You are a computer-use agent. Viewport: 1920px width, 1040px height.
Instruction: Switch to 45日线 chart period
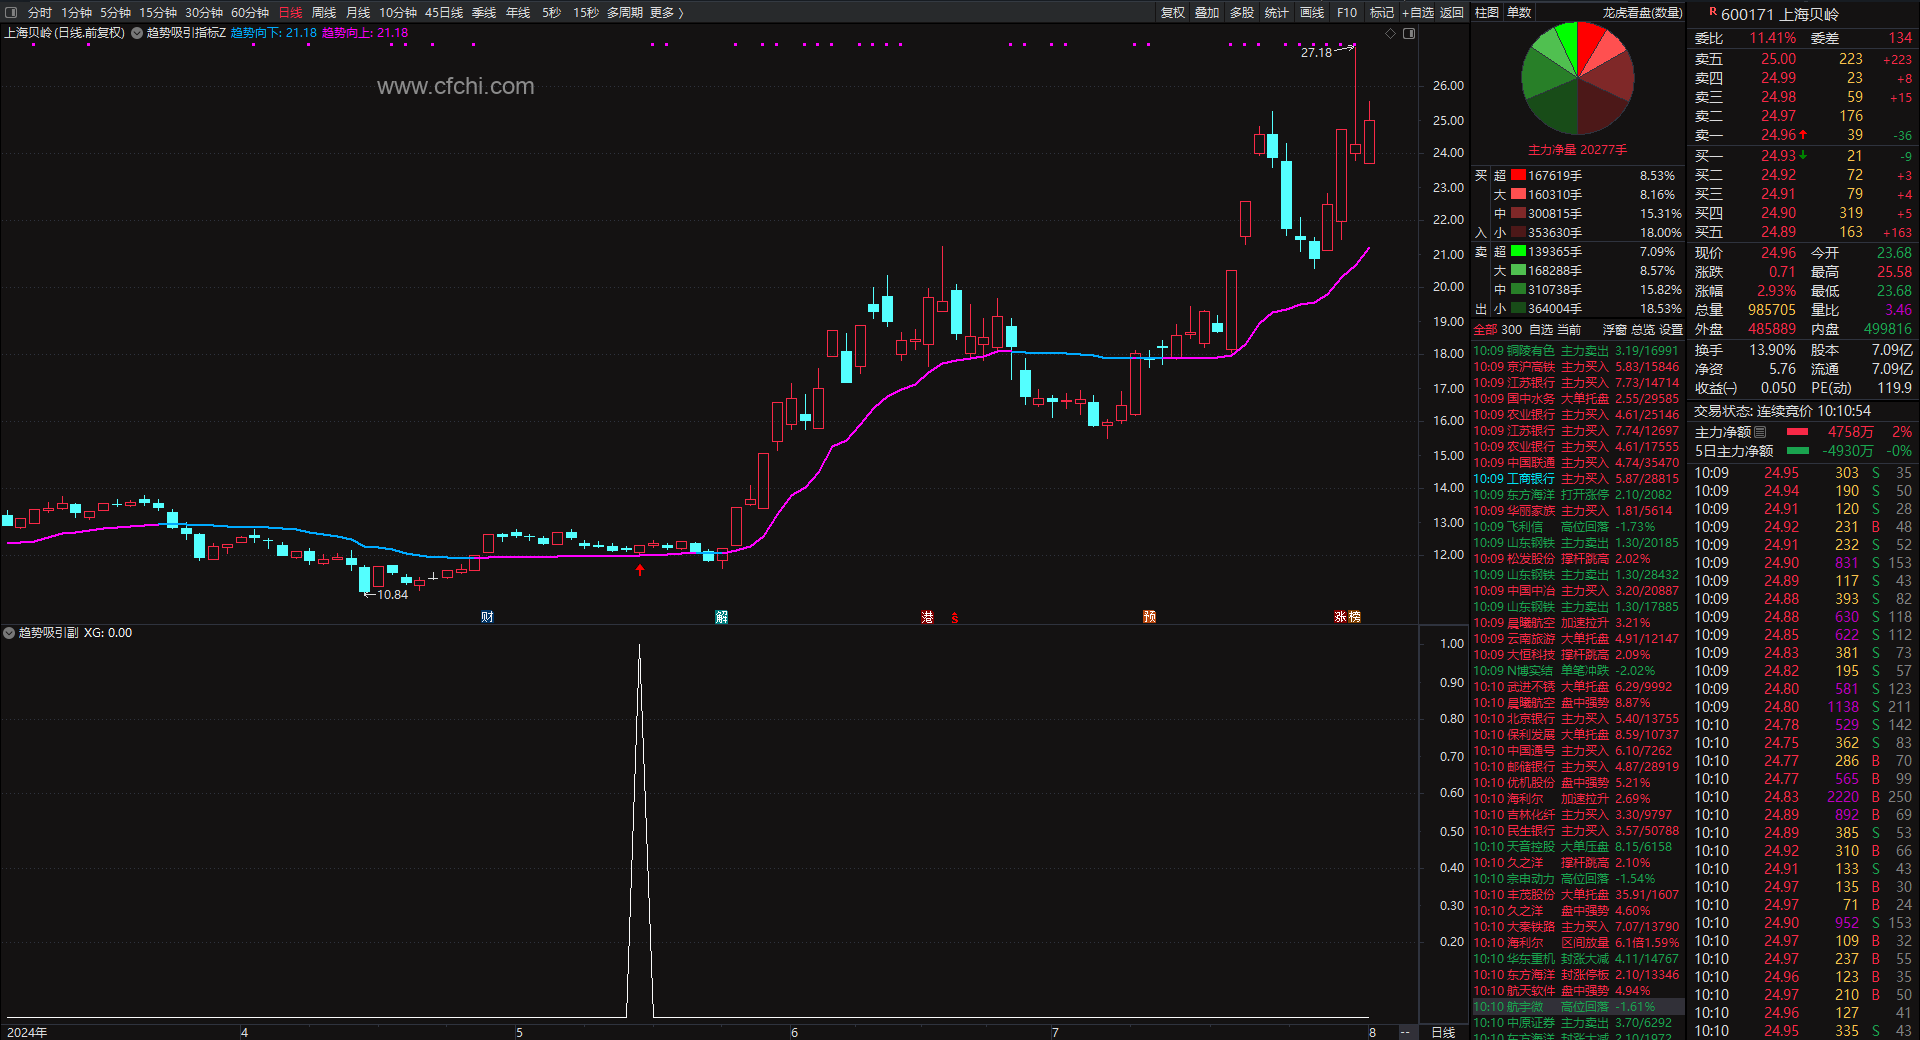(444, 13)
